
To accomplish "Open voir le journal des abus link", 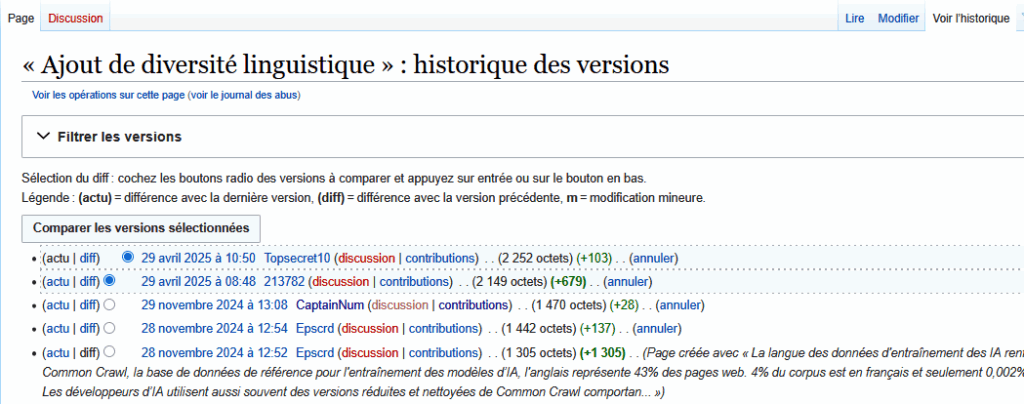I will pyautogui.click(x=244, y=95).
